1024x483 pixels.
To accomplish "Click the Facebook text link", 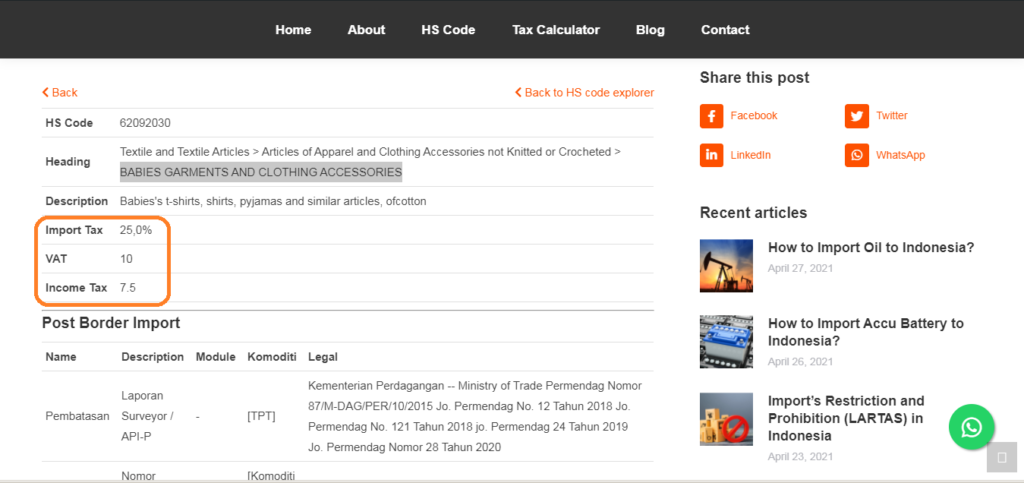I will (x=754, y=116).
